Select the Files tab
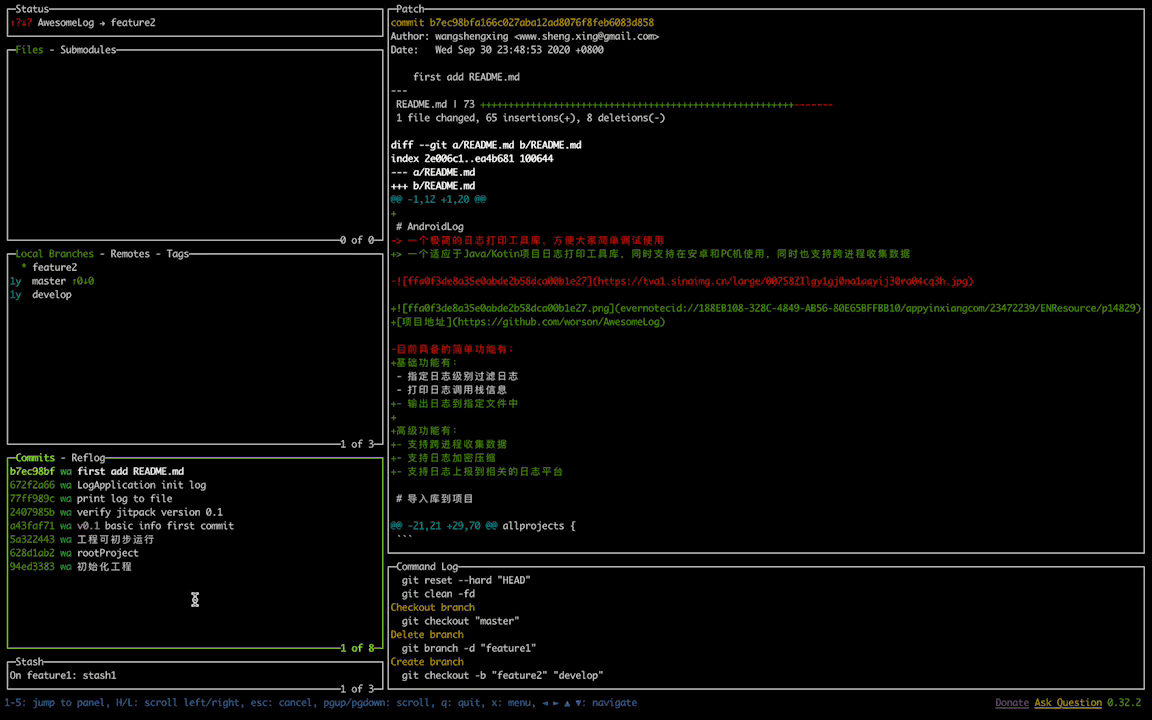This screenshot has width=1152, height=720. point(29,50)
